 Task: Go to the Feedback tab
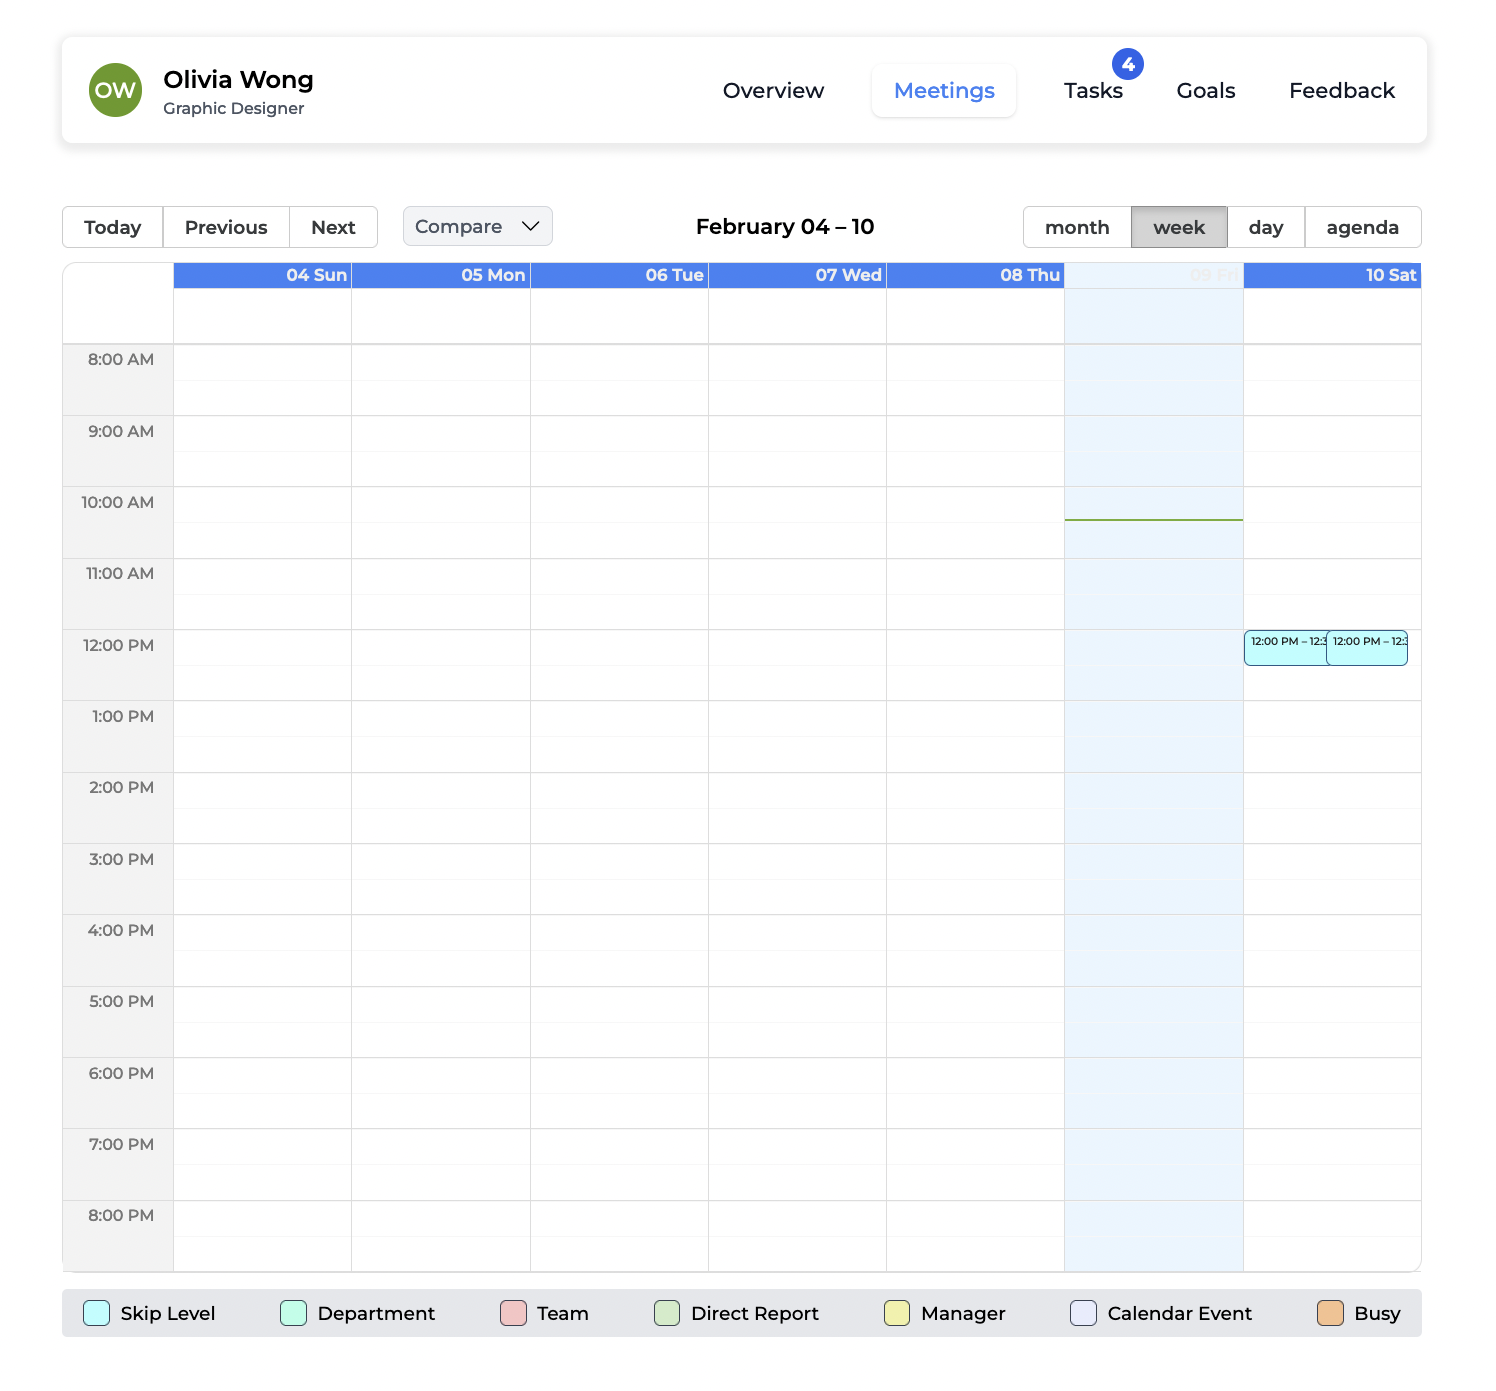point(1341,91)
